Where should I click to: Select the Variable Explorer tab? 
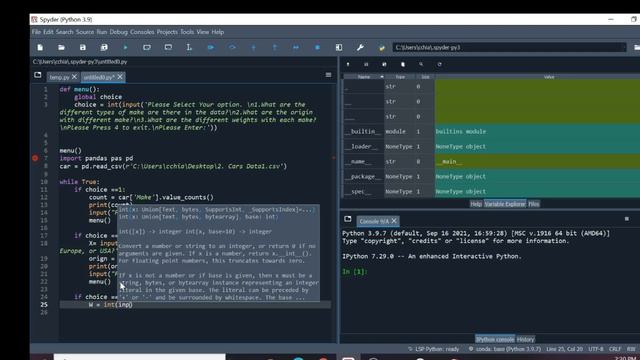(505, 204)
